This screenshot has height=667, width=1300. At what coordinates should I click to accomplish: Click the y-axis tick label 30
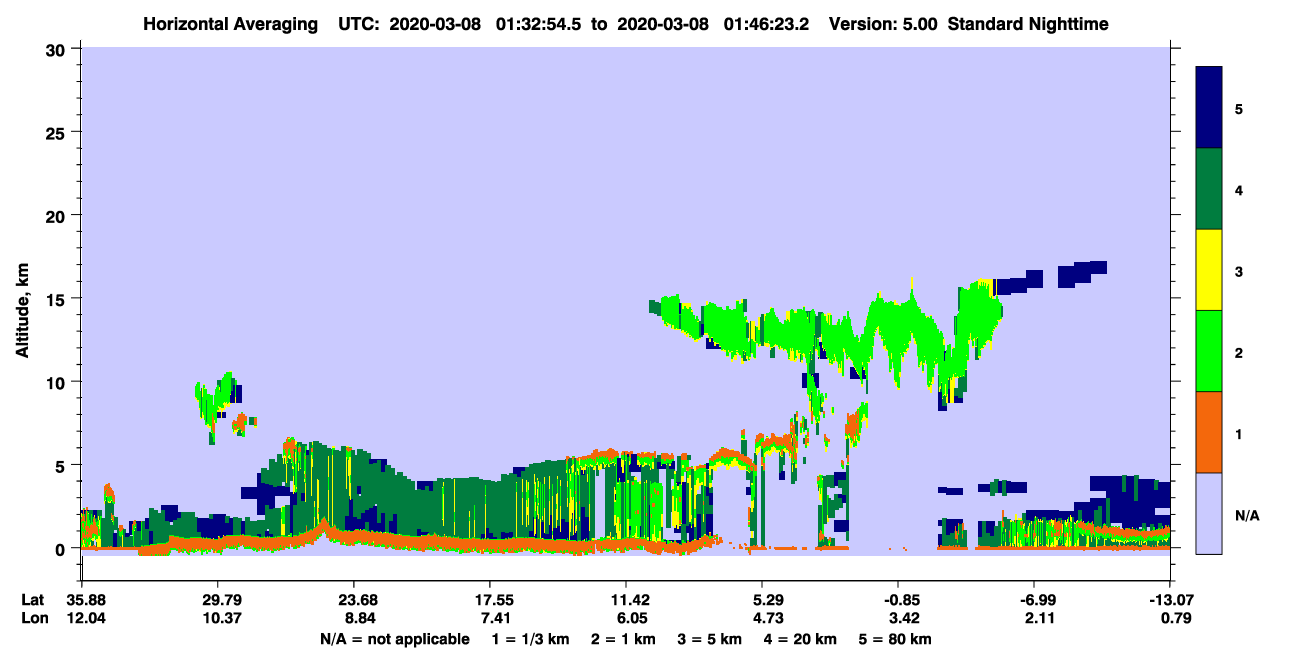(x=58, y=49)
